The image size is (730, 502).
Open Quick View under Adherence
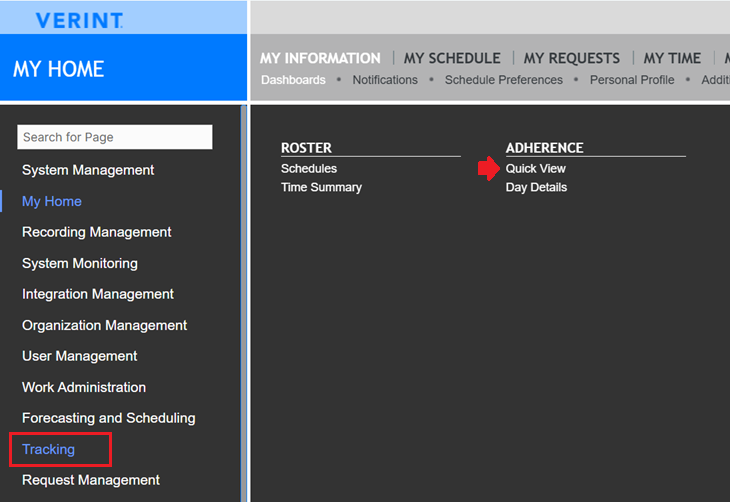tap(536, 169)
